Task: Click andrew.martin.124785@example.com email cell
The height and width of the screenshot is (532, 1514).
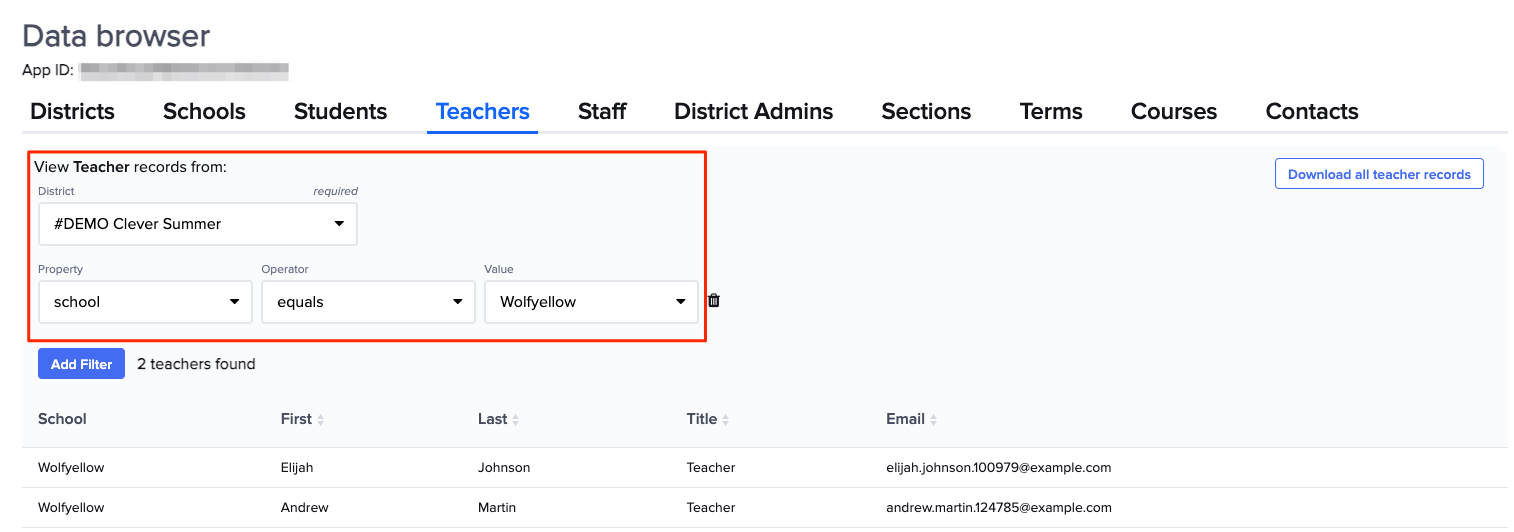Action: 998,507
